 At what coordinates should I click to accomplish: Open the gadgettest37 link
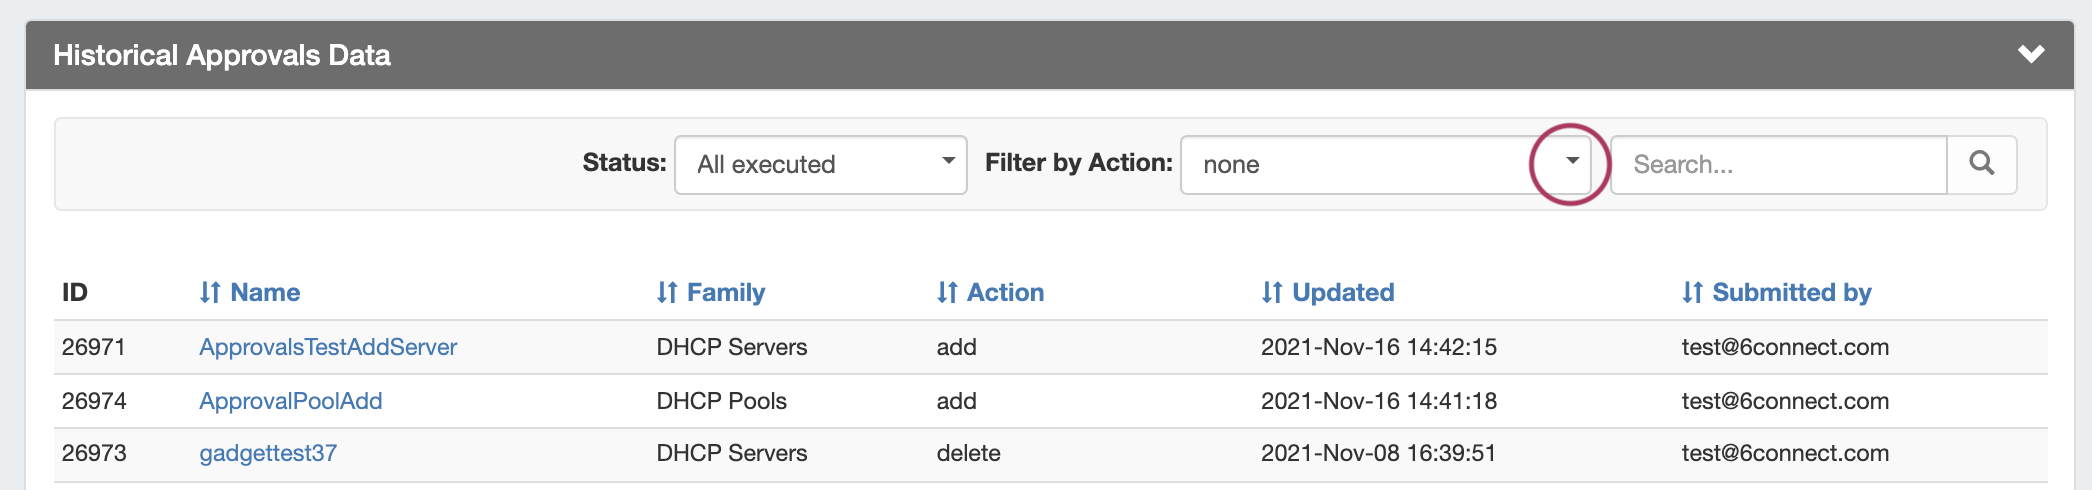[x=268, y=453]
